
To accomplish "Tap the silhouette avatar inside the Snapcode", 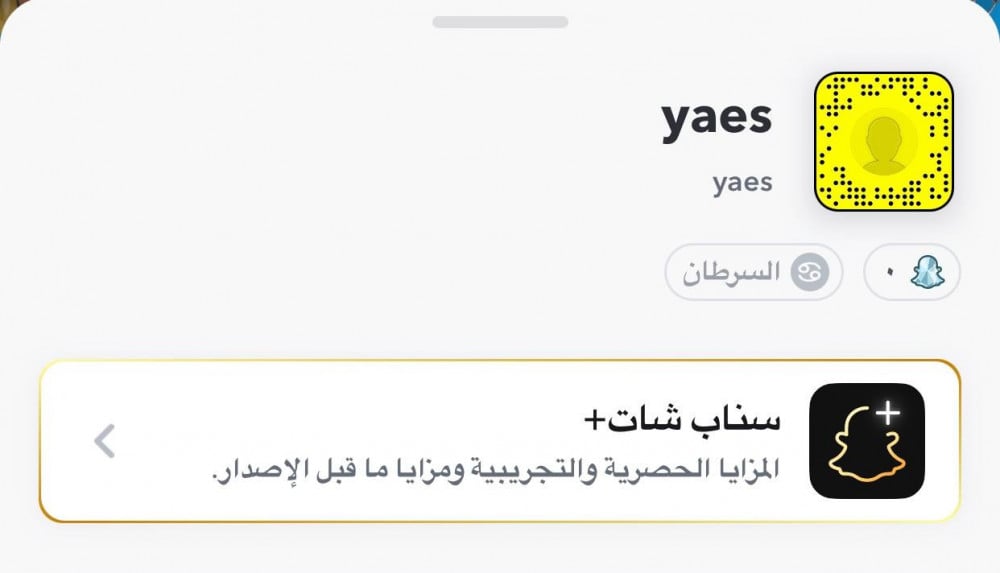I will [x=884, y=142].
